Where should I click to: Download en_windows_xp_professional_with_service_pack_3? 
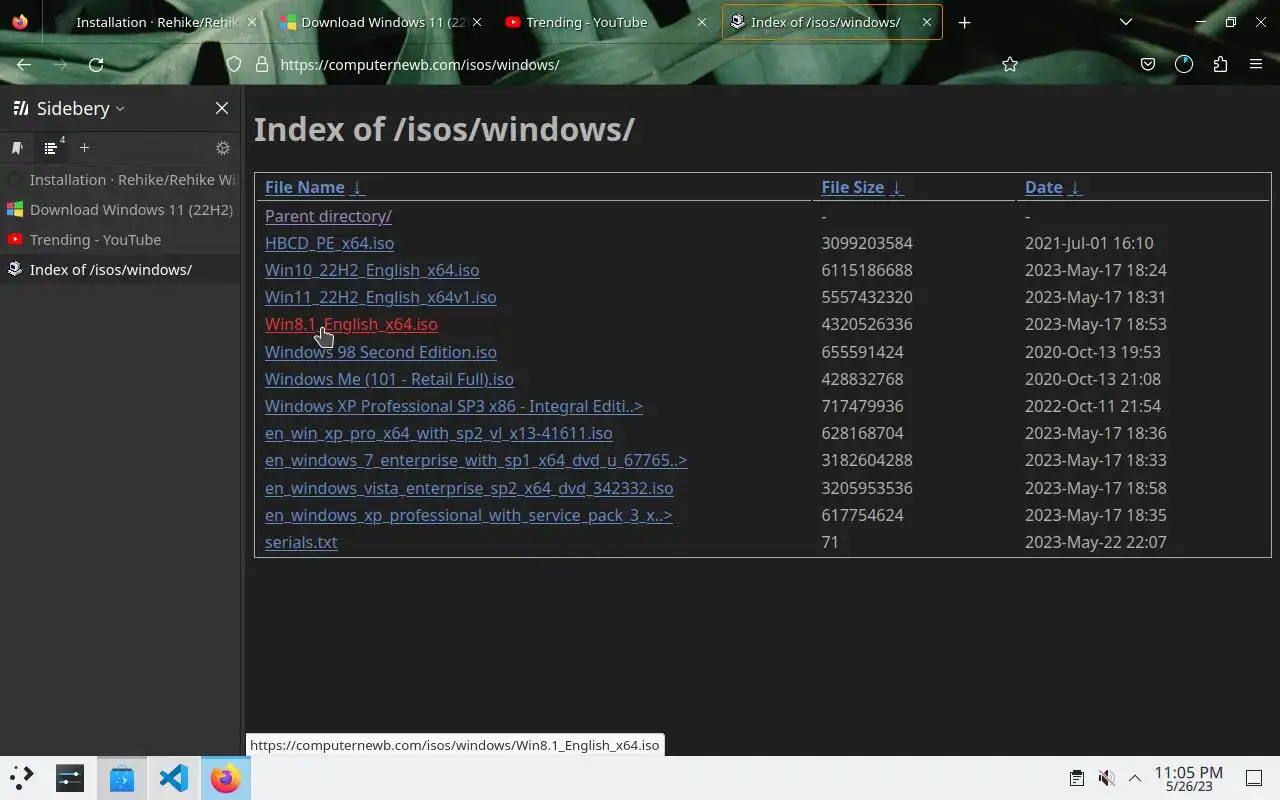[x=468, y=515]
